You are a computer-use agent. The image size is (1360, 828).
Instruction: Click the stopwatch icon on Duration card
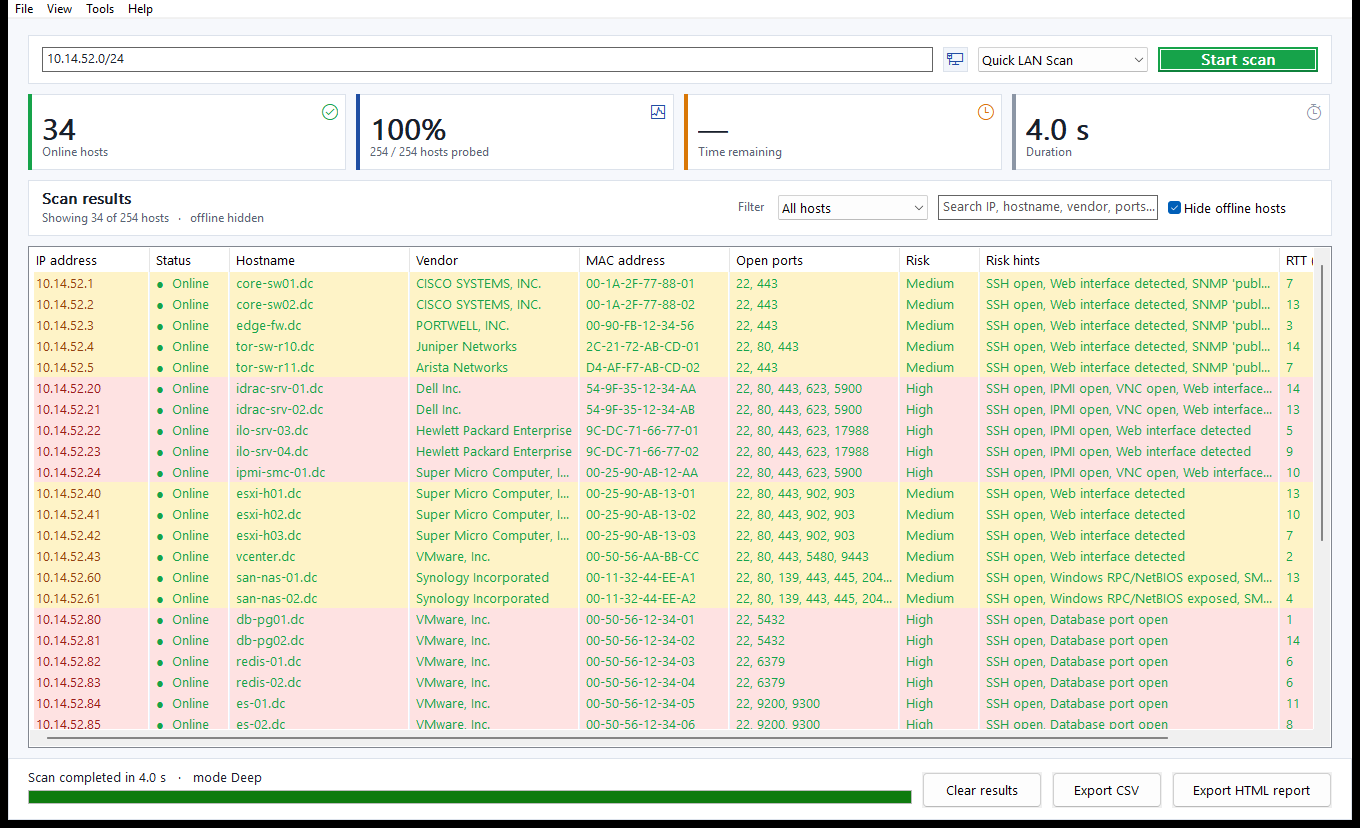point(1314,112)
